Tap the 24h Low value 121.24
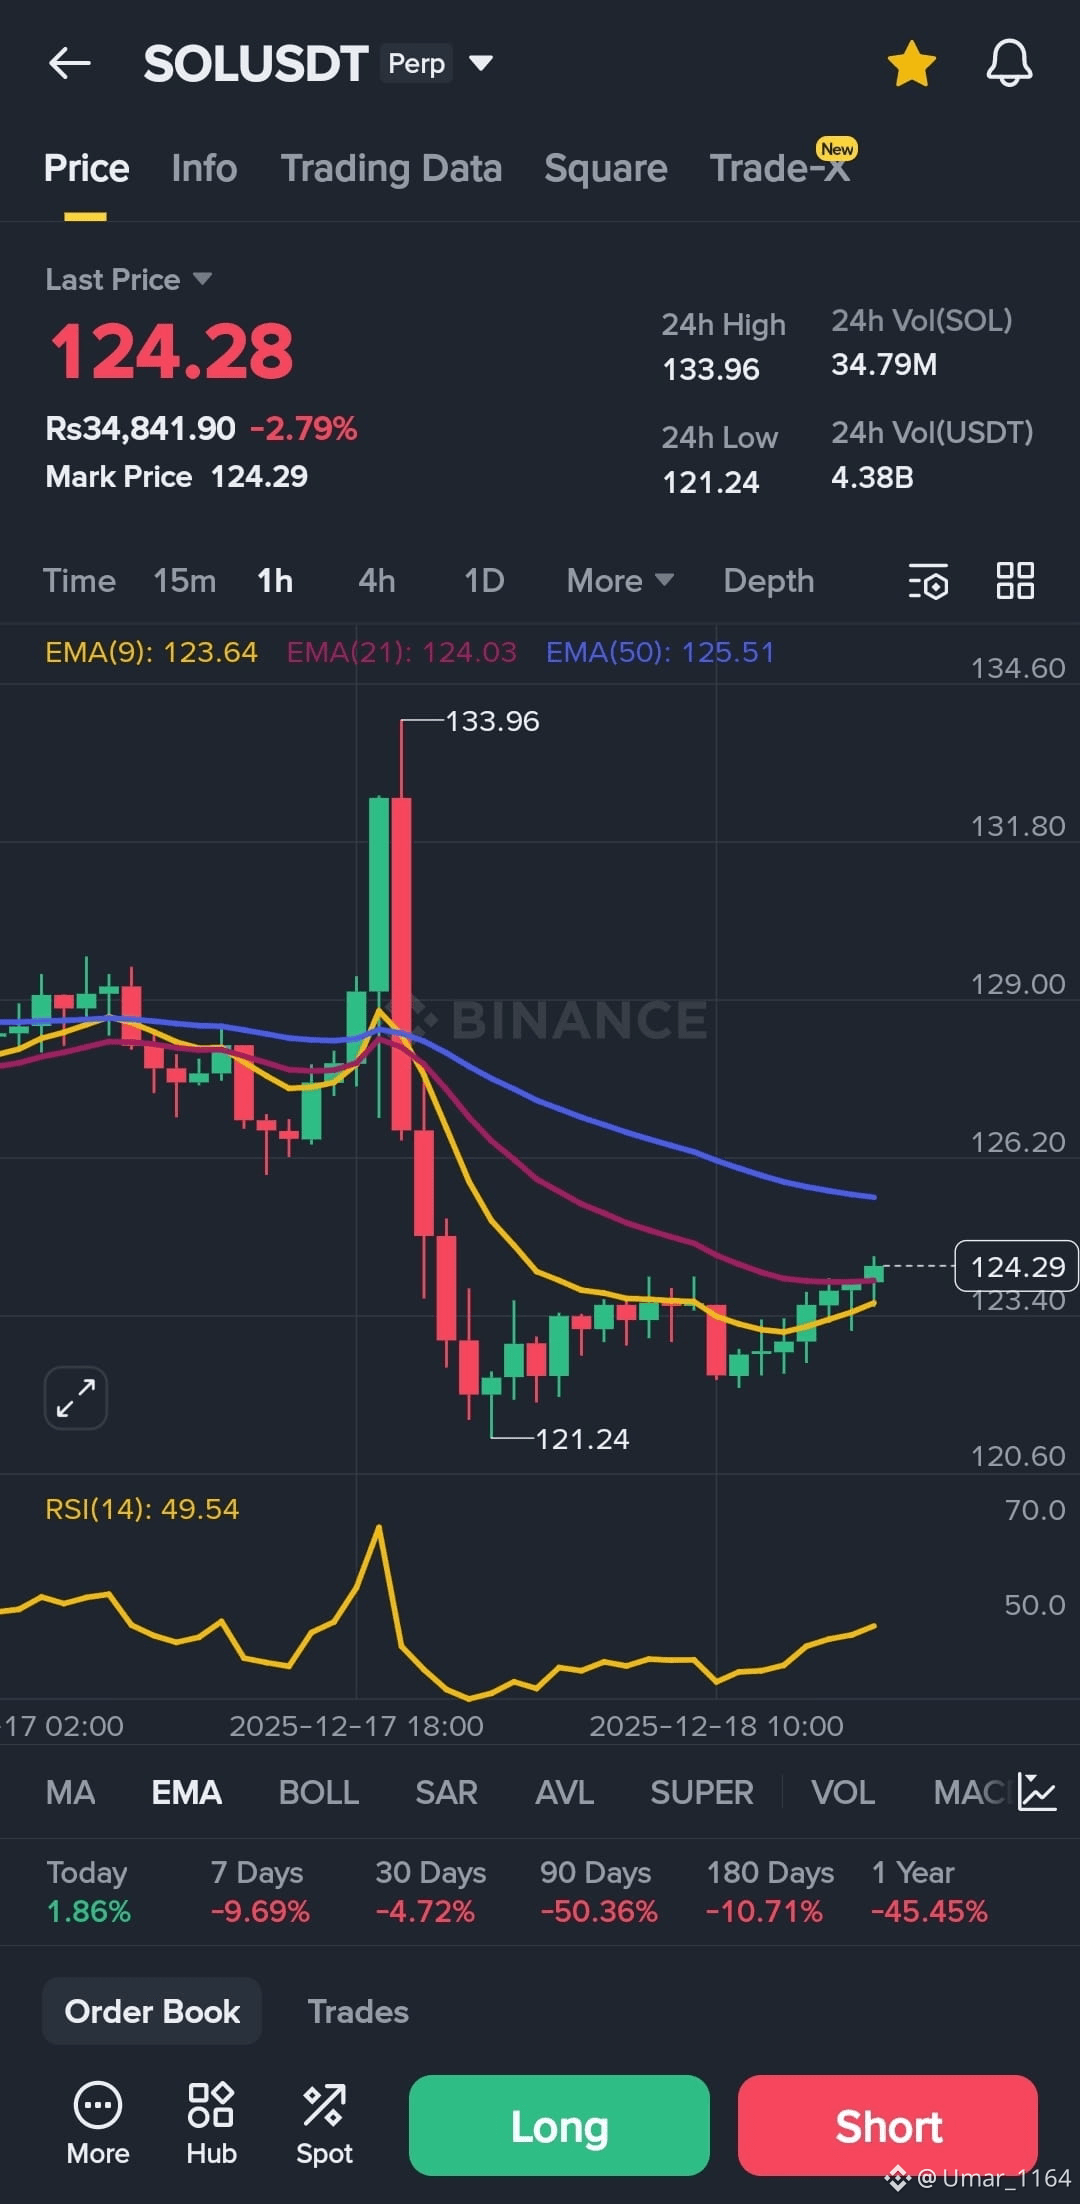 click(x=711, y=482)
